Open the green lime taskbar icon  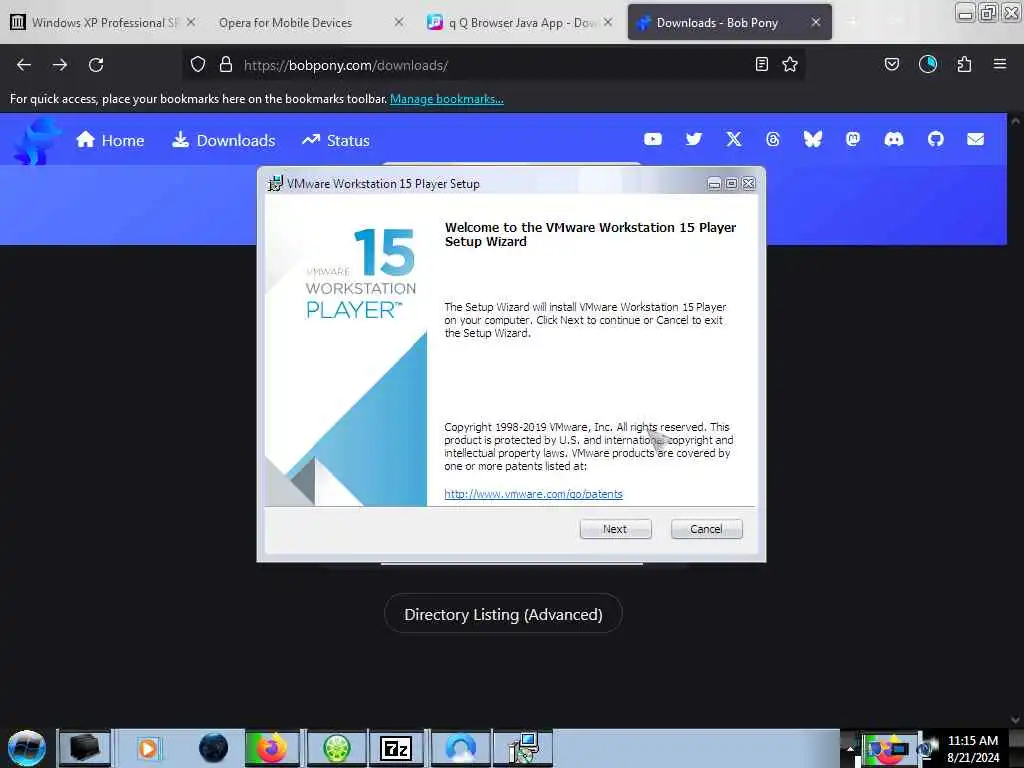pos(336,748)
